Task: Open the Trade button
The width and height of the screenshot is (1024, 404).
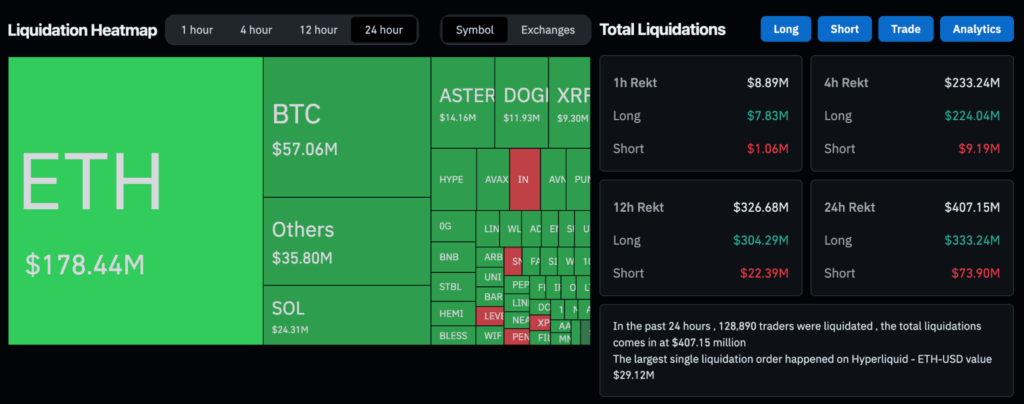Action: (905, 29)
